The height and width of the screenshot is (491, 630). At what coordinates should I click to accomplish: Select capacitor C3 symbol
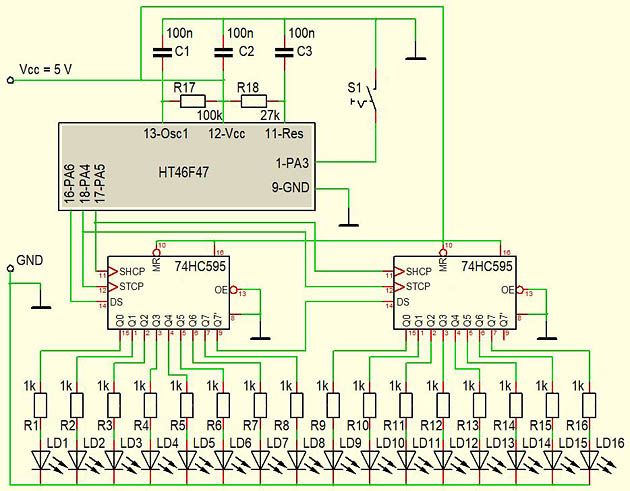pyautogui.click(x=284, y=53)
